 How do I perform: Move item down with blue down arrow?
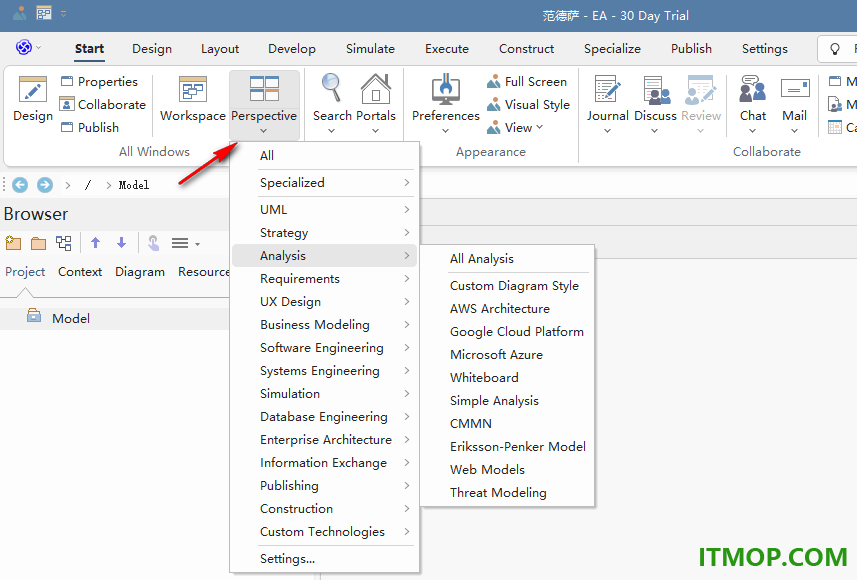pyautogui.click(x=121, y=243)
